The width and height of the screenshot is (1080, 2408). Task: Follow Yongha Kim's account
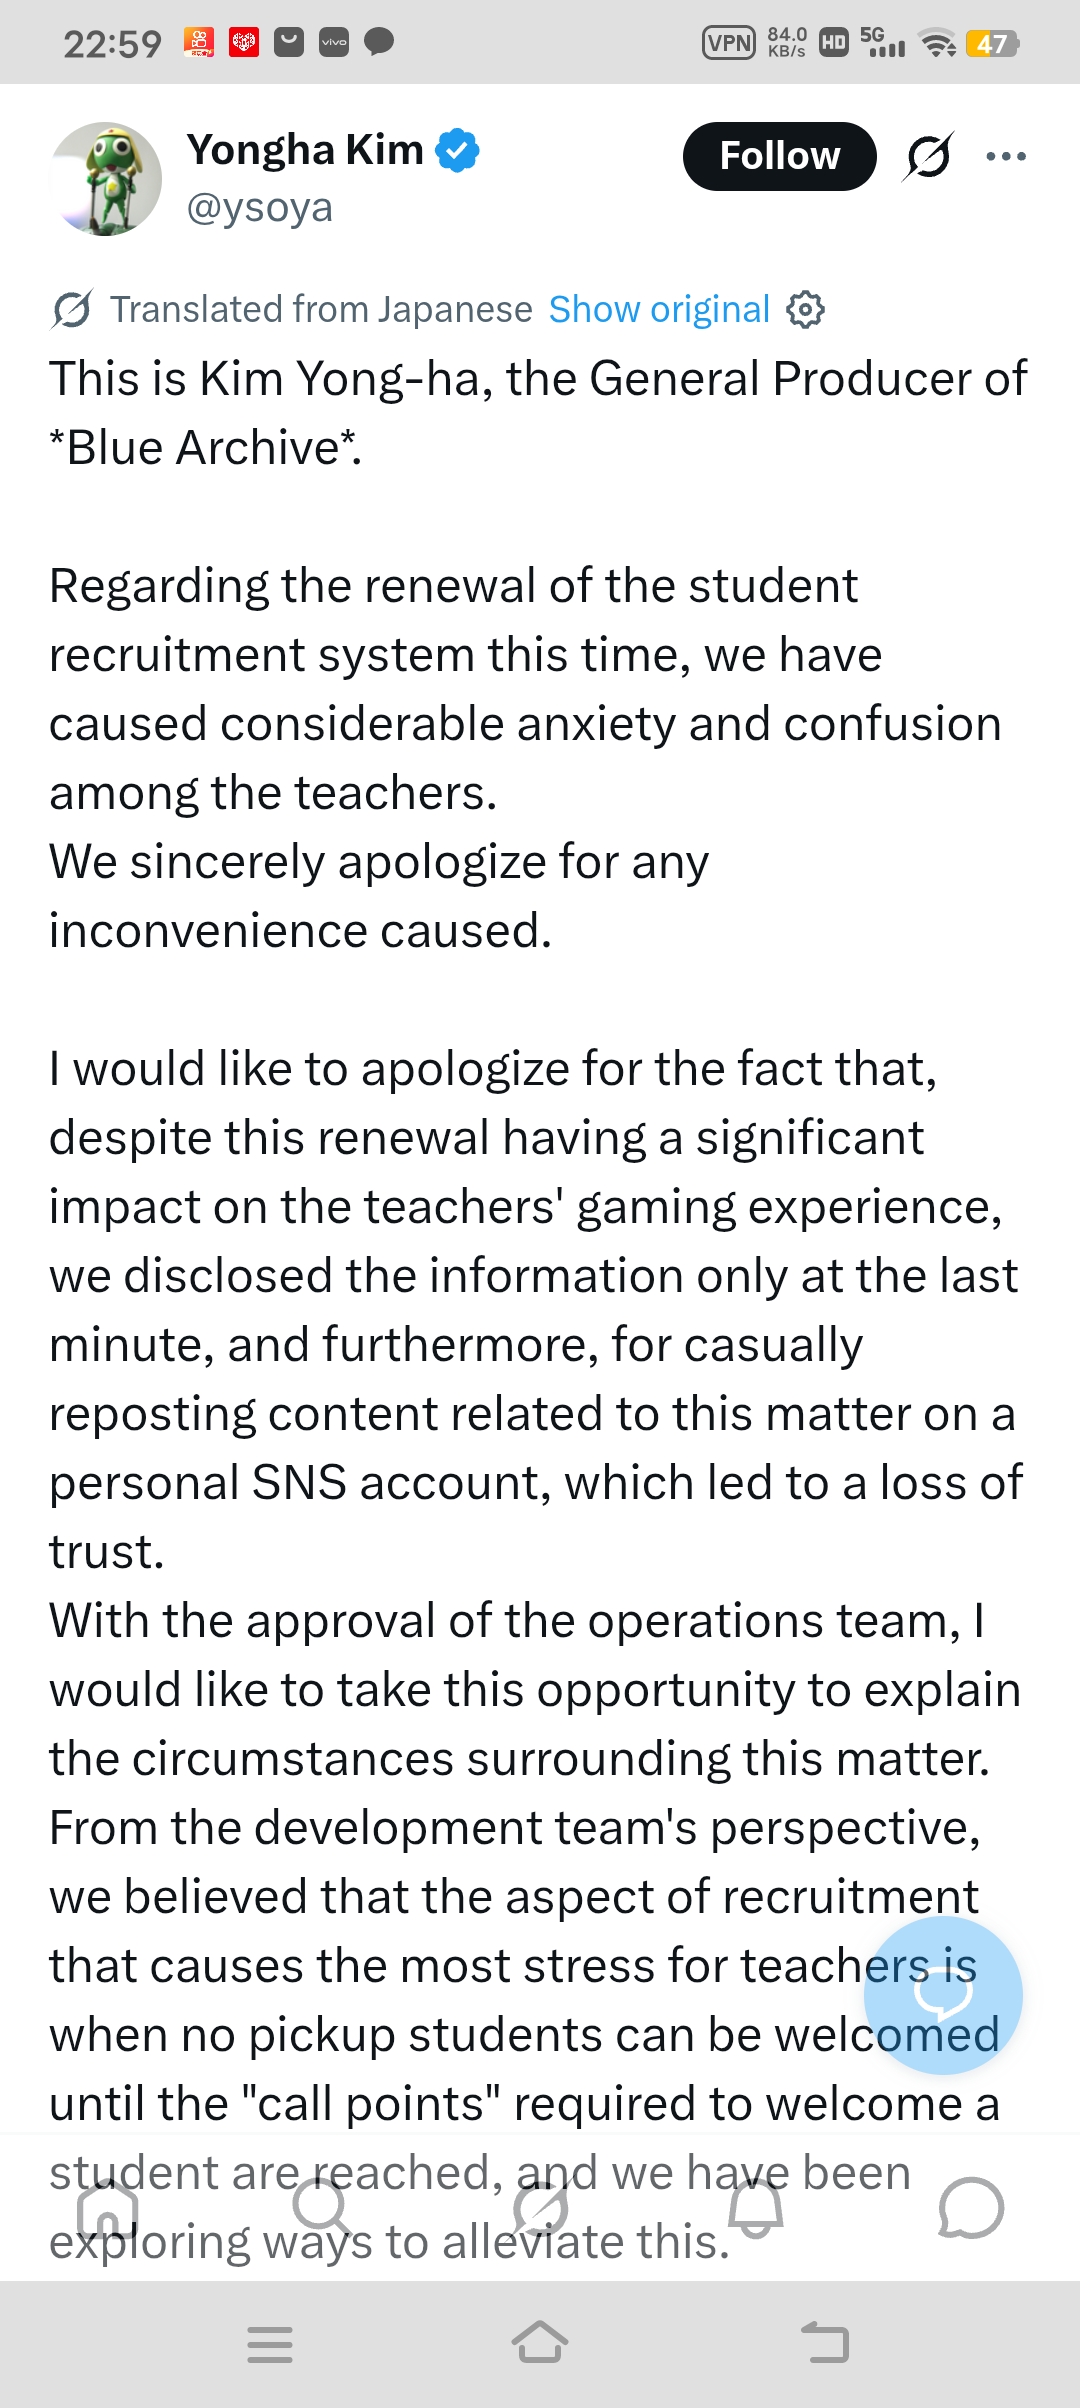779,156
